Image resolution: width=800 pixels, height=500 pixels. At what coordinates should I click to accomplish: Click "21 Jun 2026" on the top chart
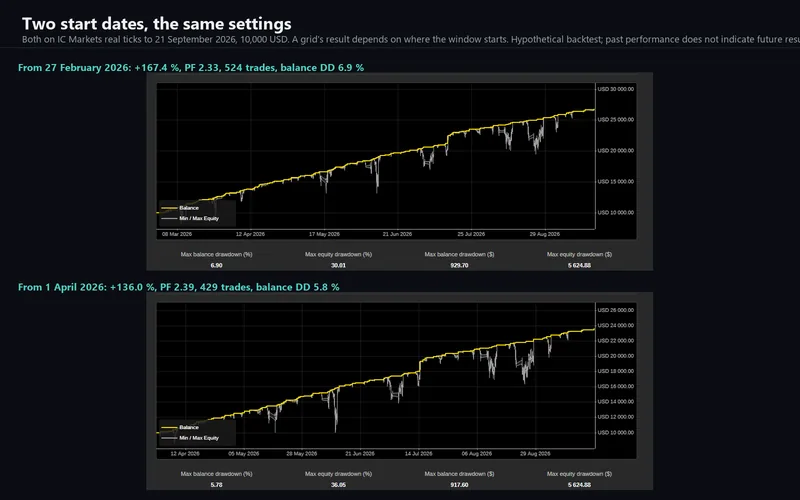(x=397, y=234)
